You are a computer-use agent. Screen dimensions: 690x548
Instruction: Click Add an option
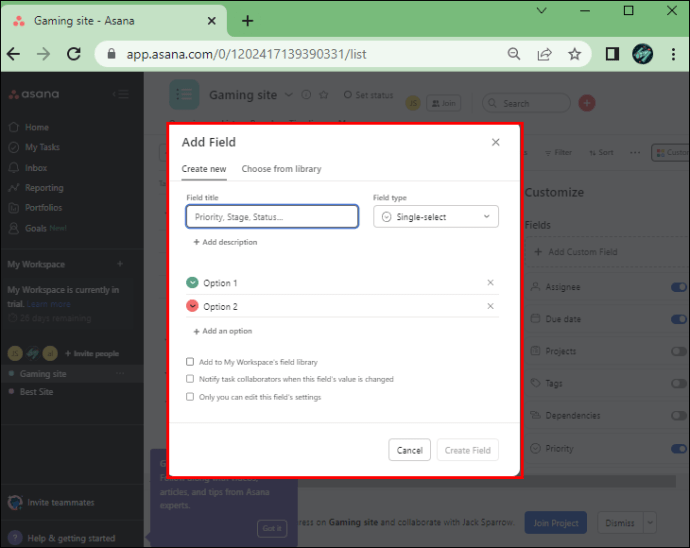pos(223,331)
